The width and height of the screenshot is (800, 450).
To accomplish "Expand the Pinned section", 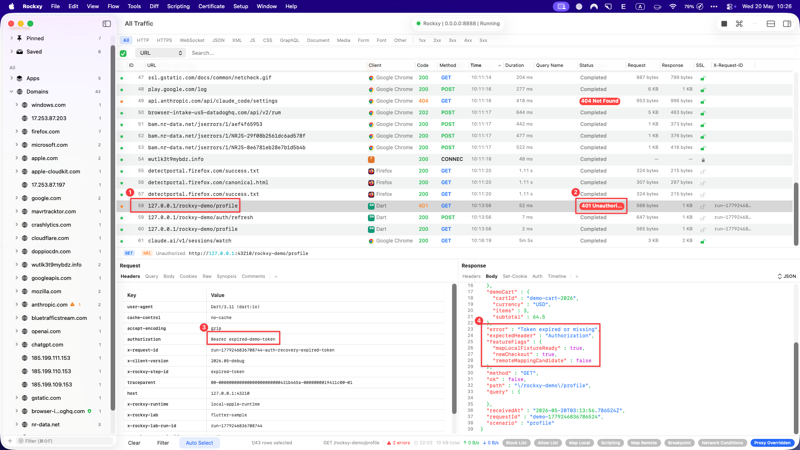I will (11, 38).
